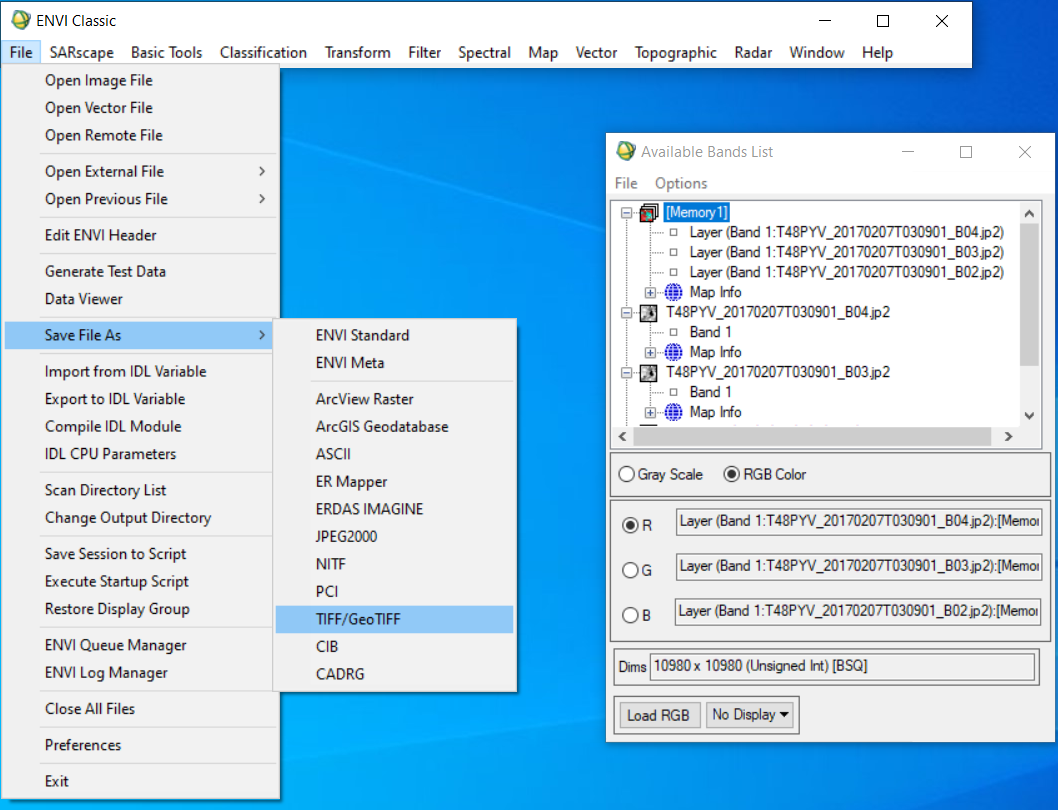Open the Basic Tools menu
This screenshot has height=810, width=1058.
tap(166, 53)
